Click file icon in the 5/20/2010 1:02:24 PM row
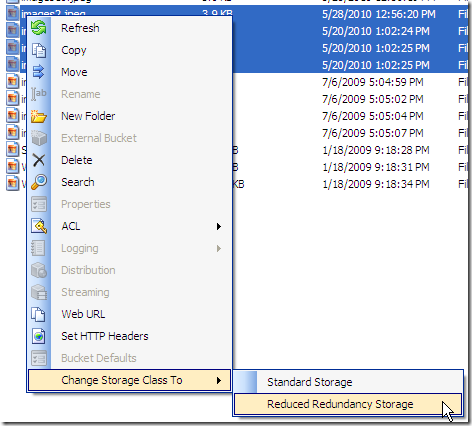The width and height of the screenshot is (472, 426). (x=12, y=30)
